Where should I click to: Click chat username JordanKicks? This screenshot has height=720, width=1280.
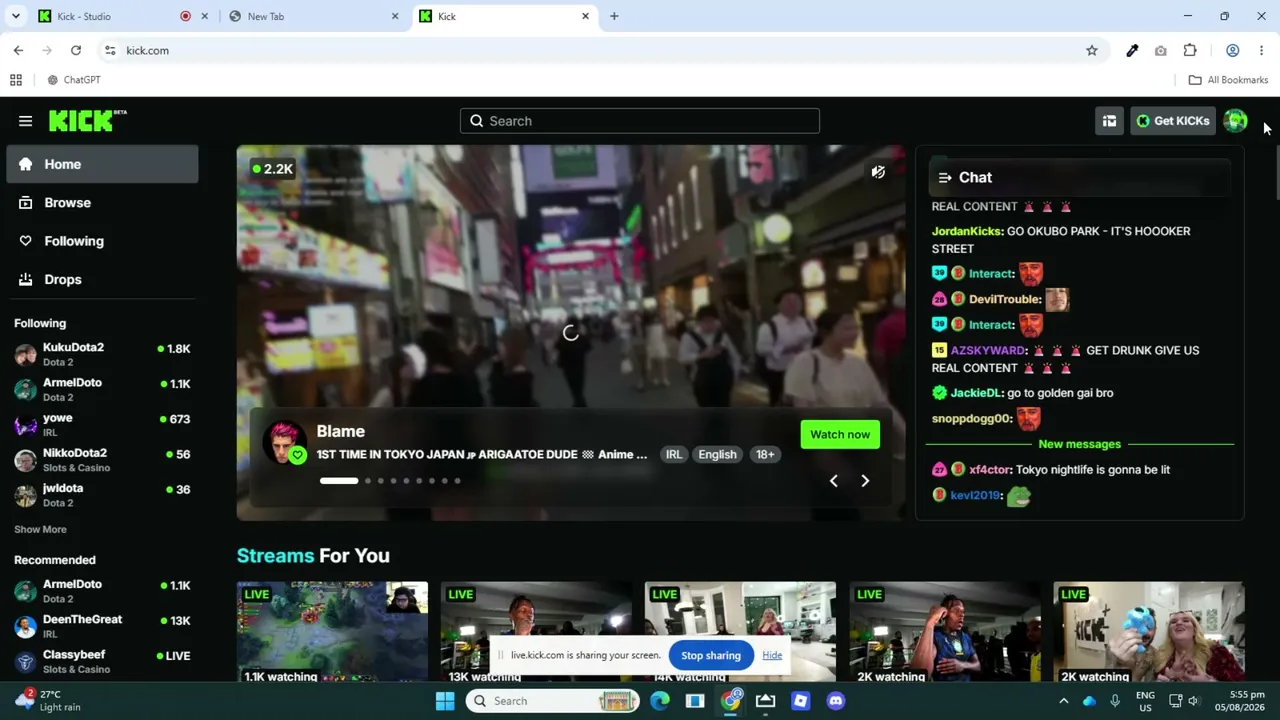tap(967, 231)
